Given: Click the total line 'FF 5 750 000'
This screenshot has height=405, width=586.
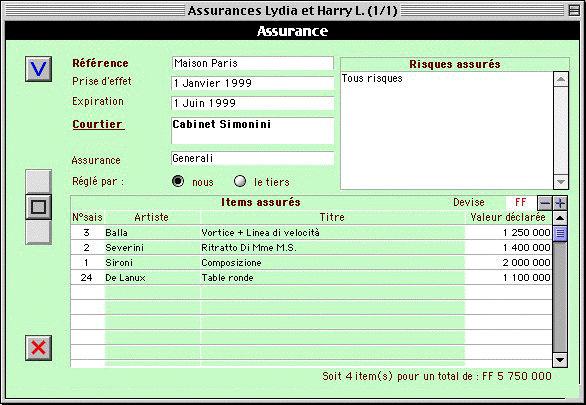Looking at the screenshot, I should pos(517,376).
